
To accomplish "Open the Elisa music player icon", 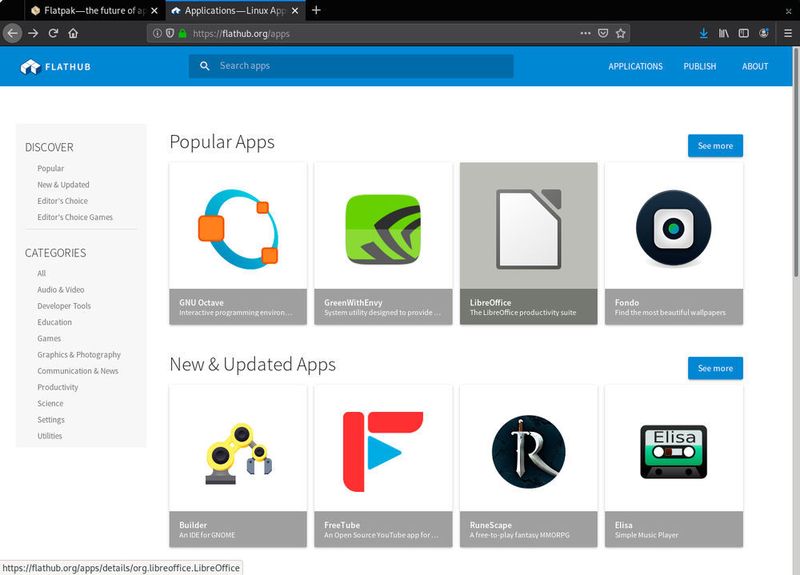I will (x=673, y=452).
